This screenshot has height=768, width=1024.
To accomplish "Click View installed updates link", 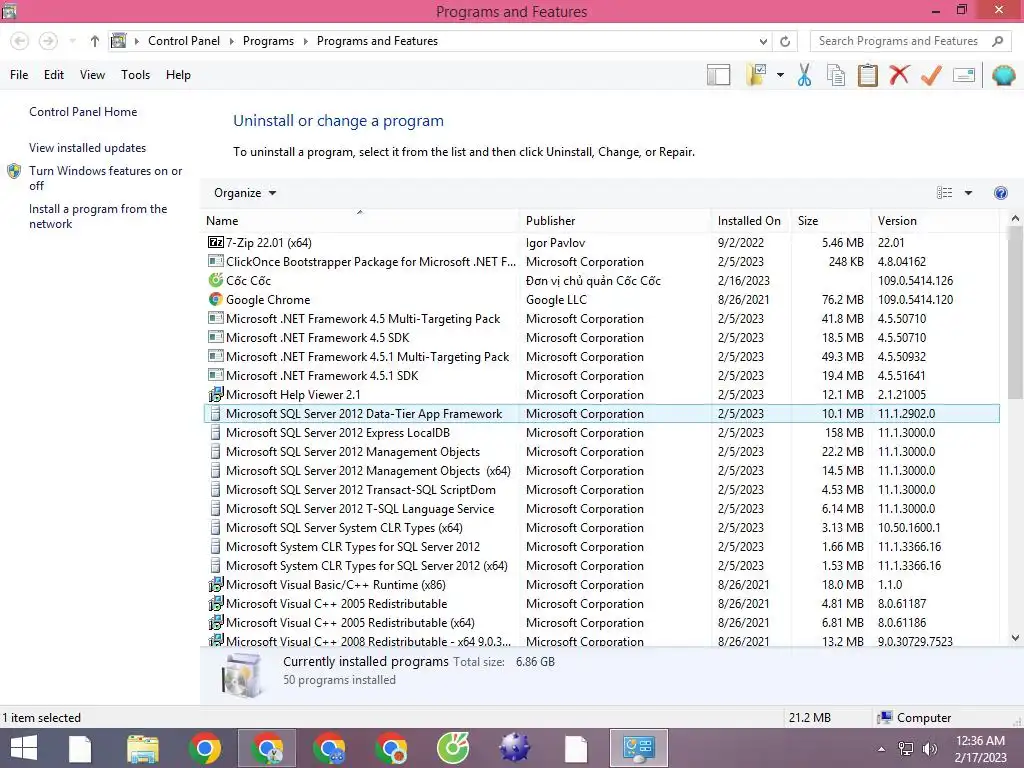I will [88, 148].
